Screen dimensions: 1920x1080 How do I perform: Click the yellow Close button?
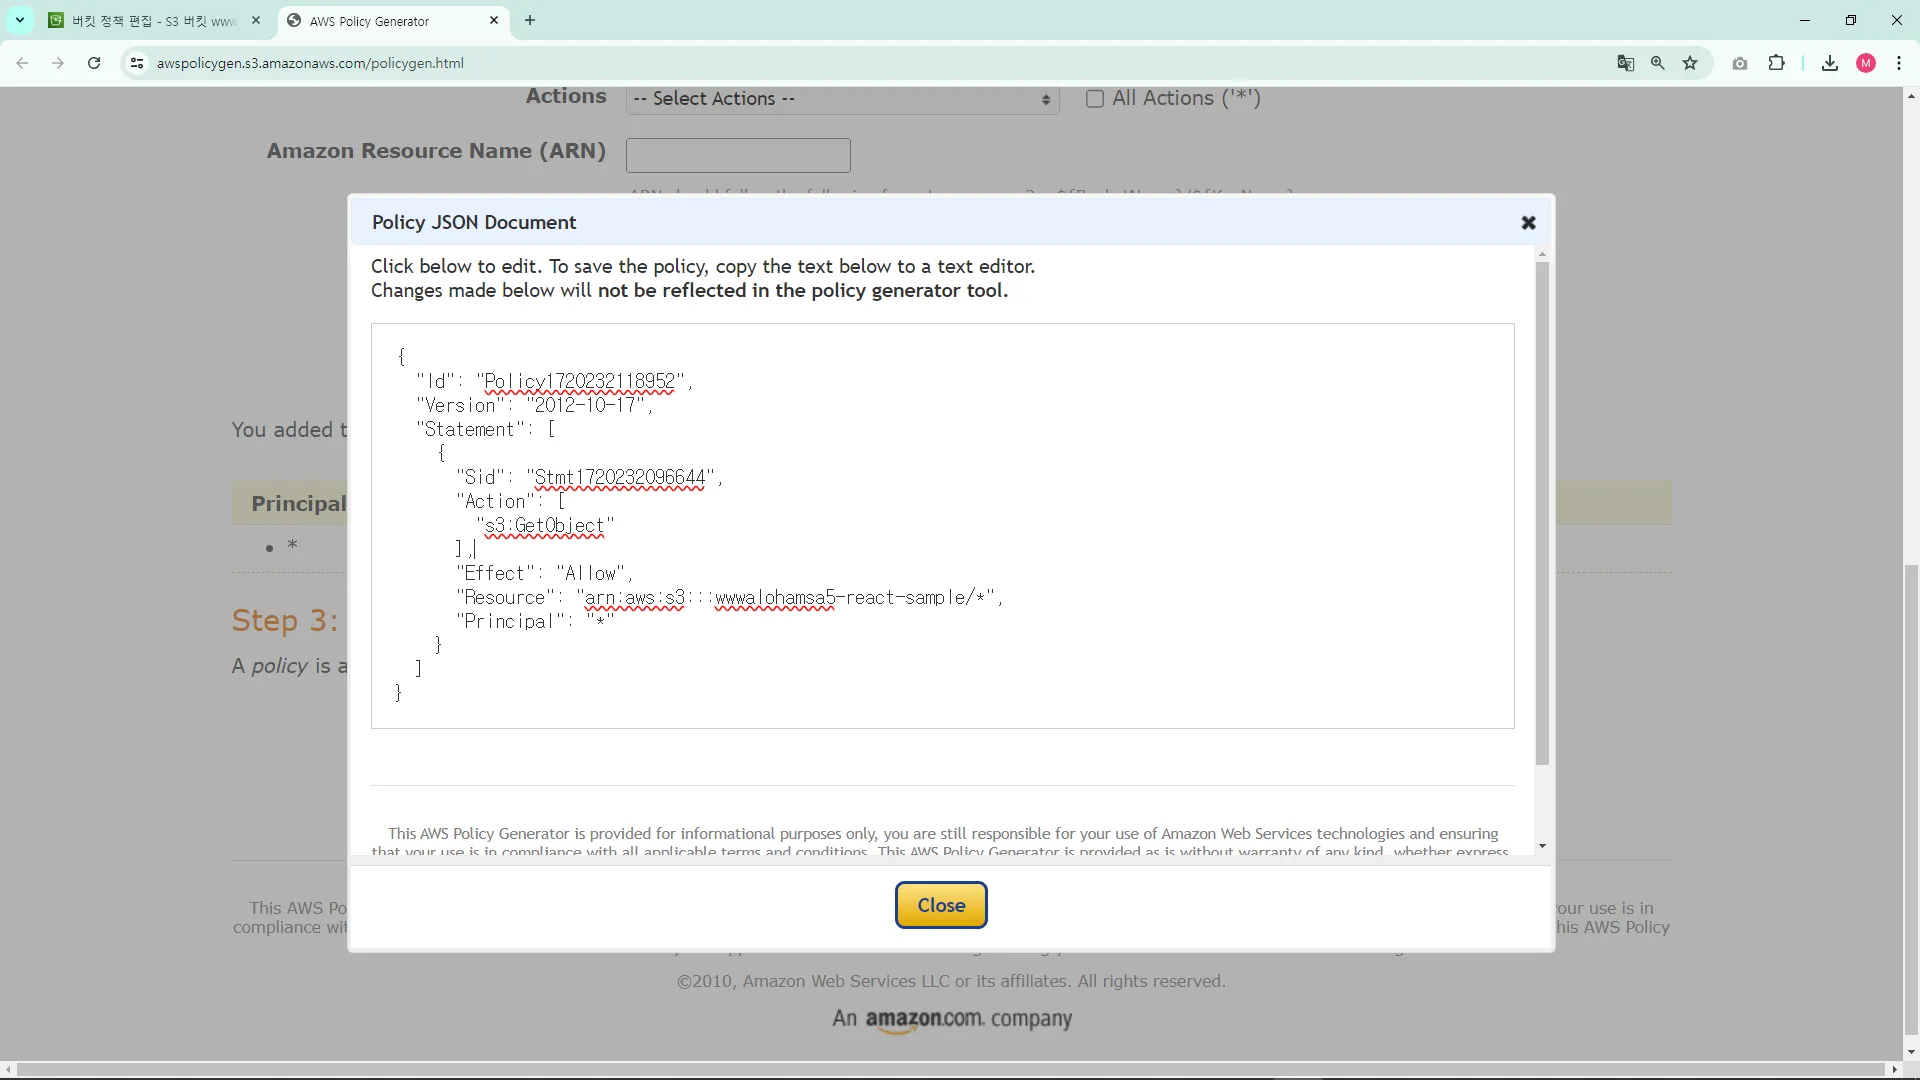(941, 905)
